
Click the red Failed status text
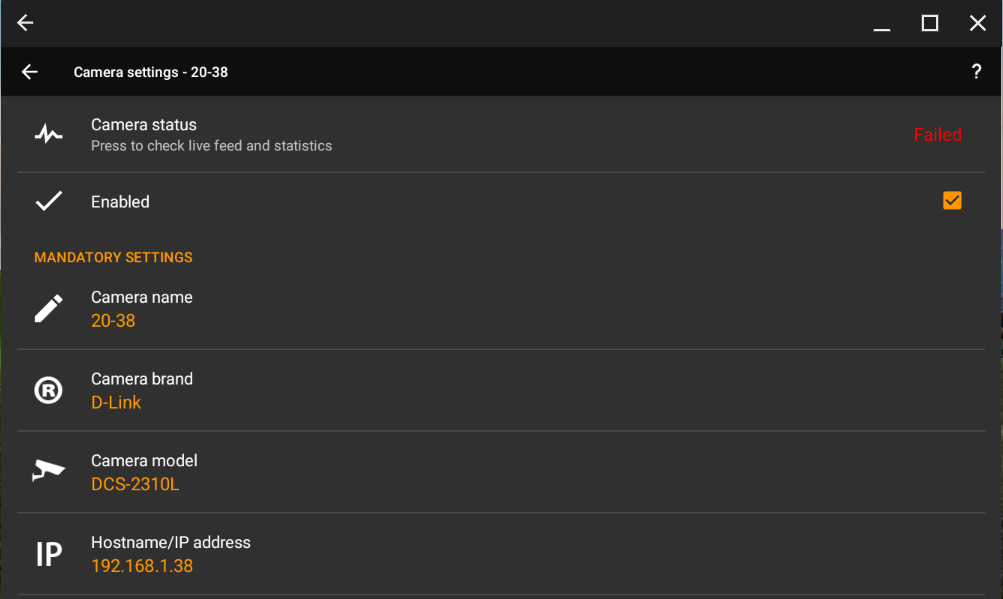[x=937, y=134]
